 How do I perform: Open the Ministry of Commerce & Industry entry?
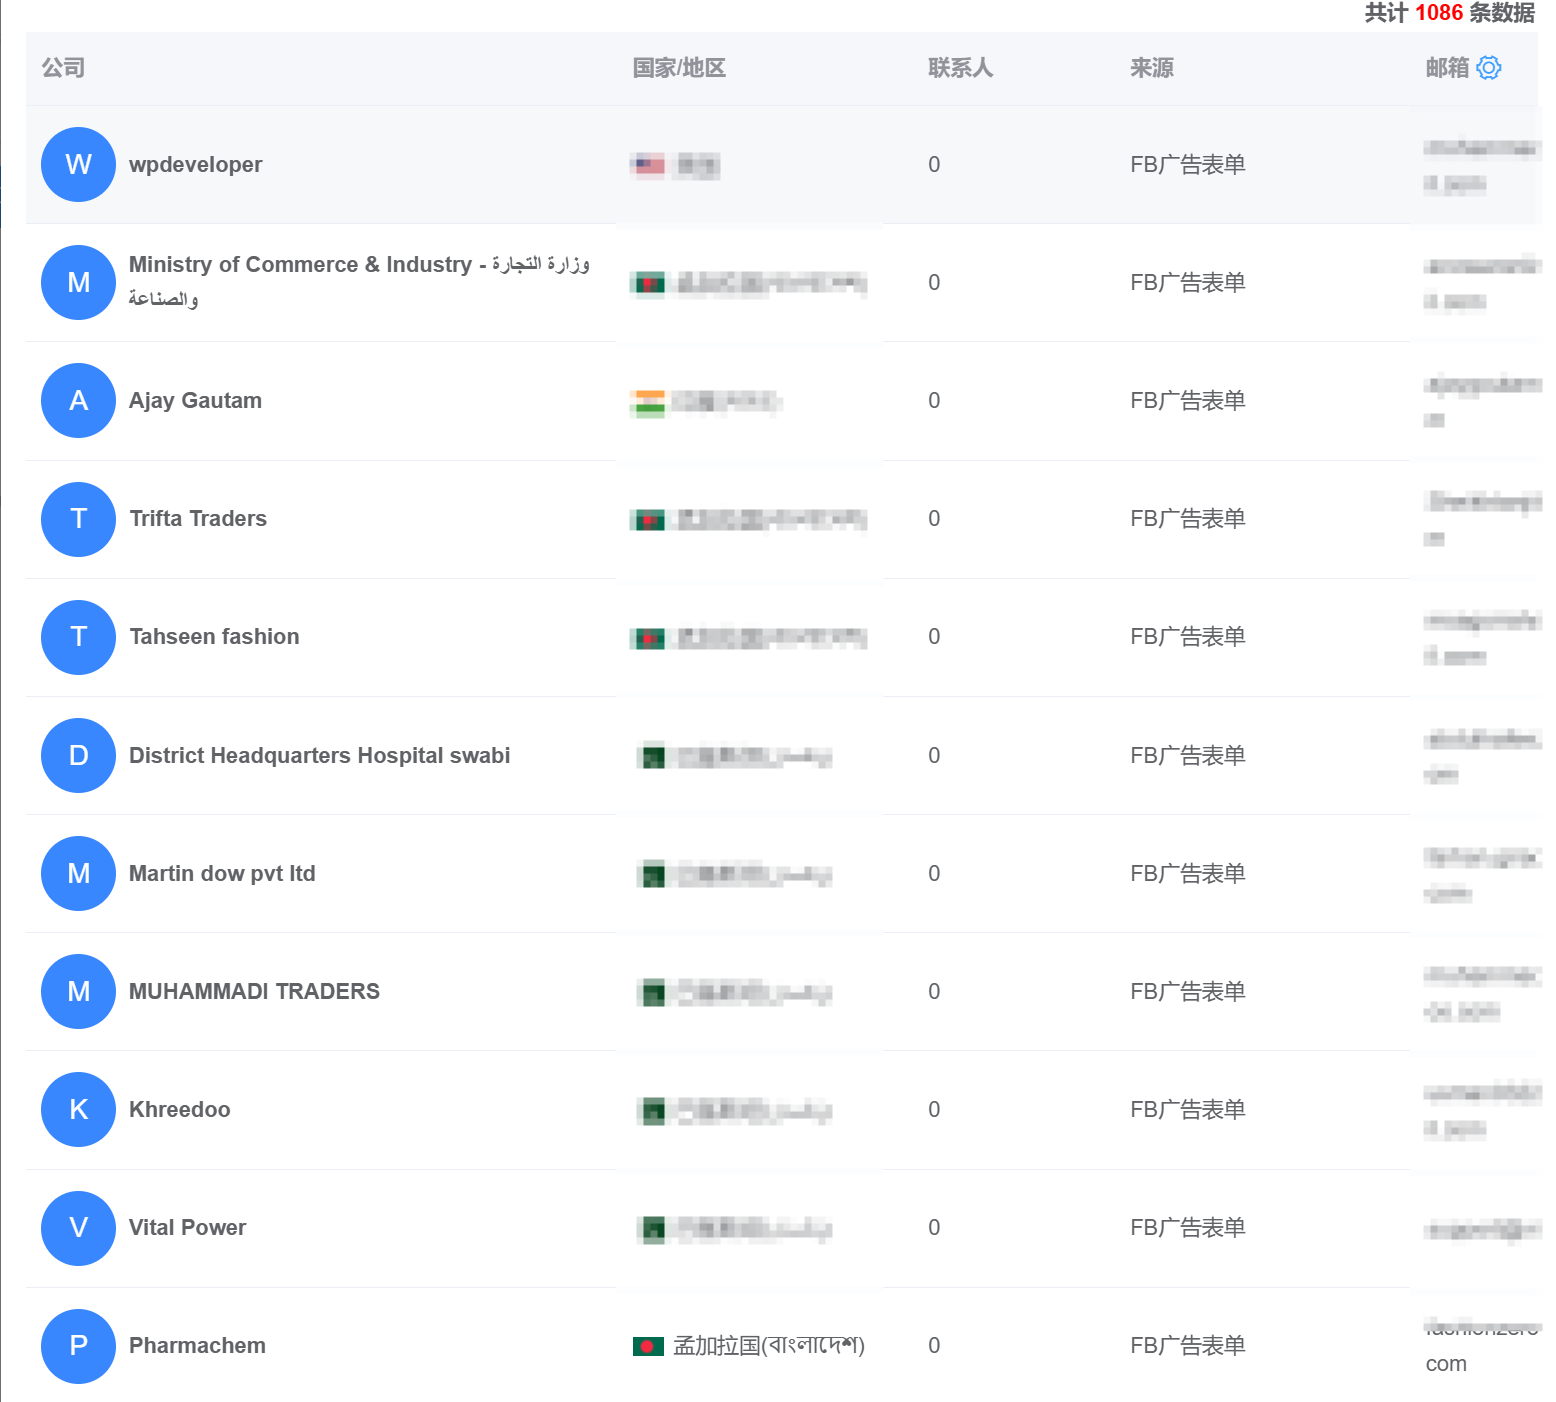coord(359,281)
